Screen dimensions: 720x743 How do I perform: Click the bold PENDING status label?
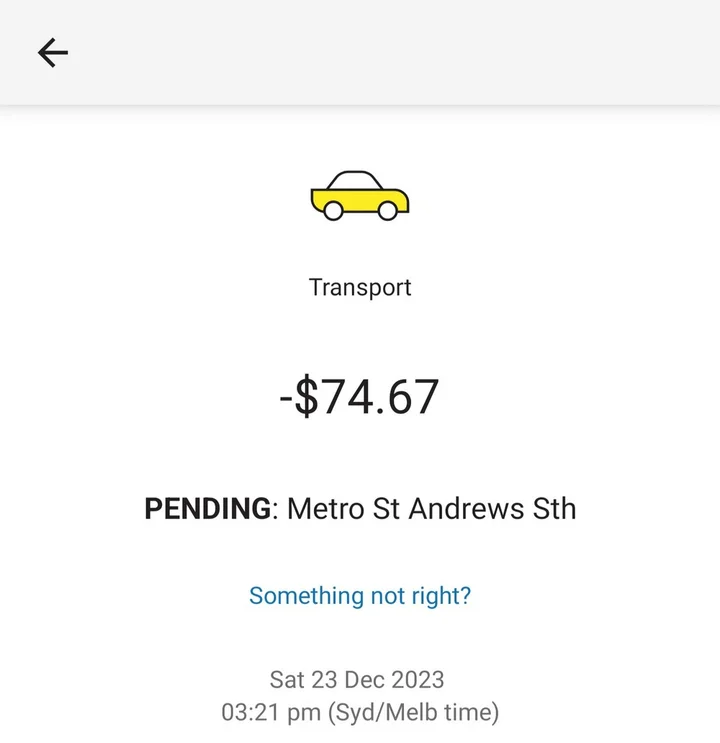207,509
